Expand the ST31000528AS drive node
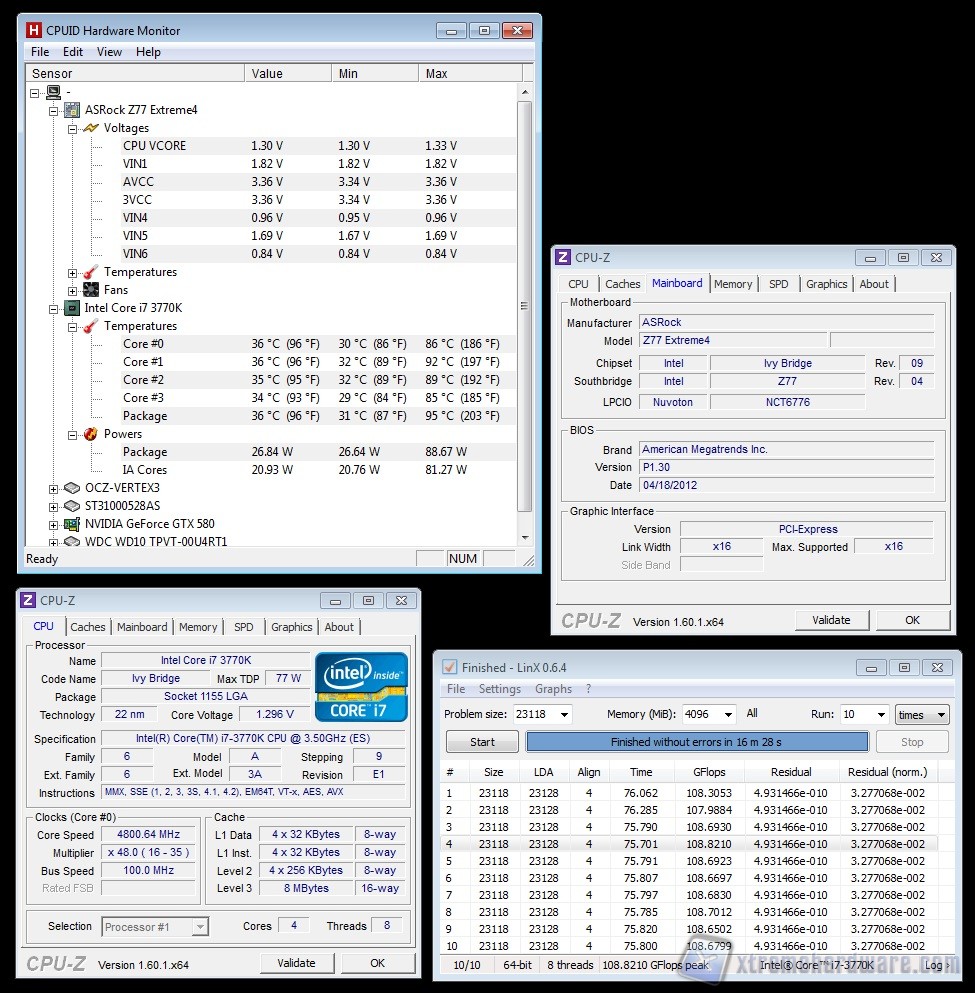Screen dimensions: 975x993 54,506
